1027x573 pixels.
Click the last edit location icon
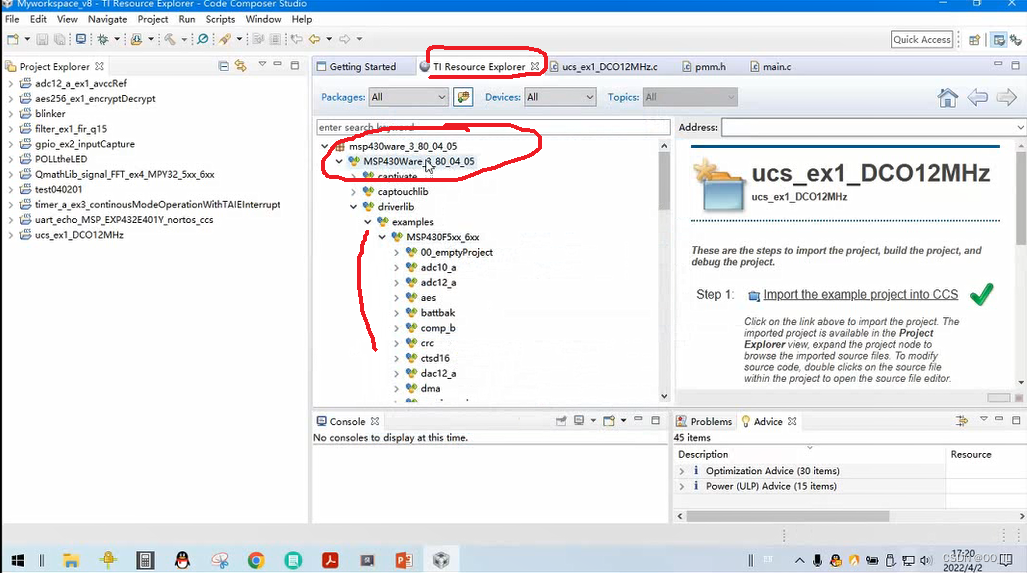point(297,39)
